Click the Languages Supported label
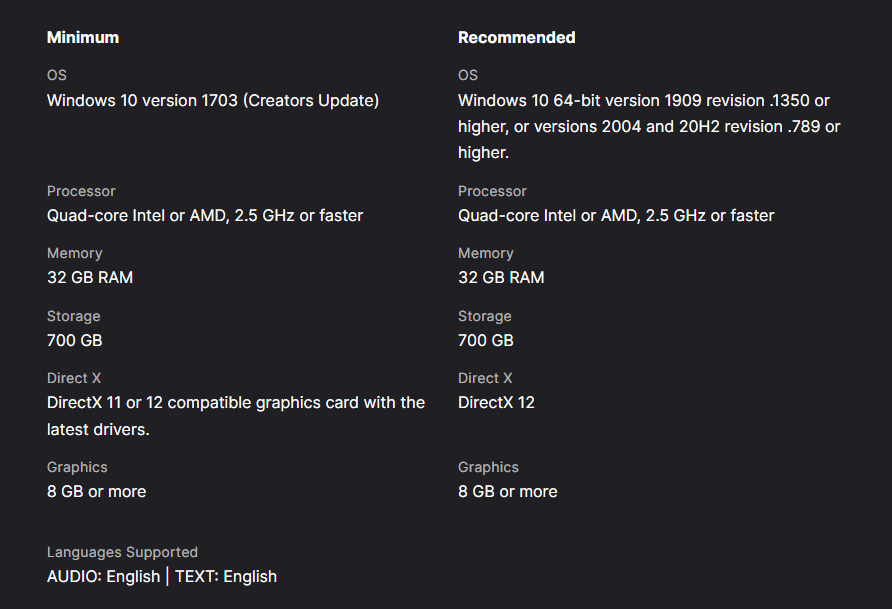This screenshot has width=892, height=609. click(x=122, y=552)
